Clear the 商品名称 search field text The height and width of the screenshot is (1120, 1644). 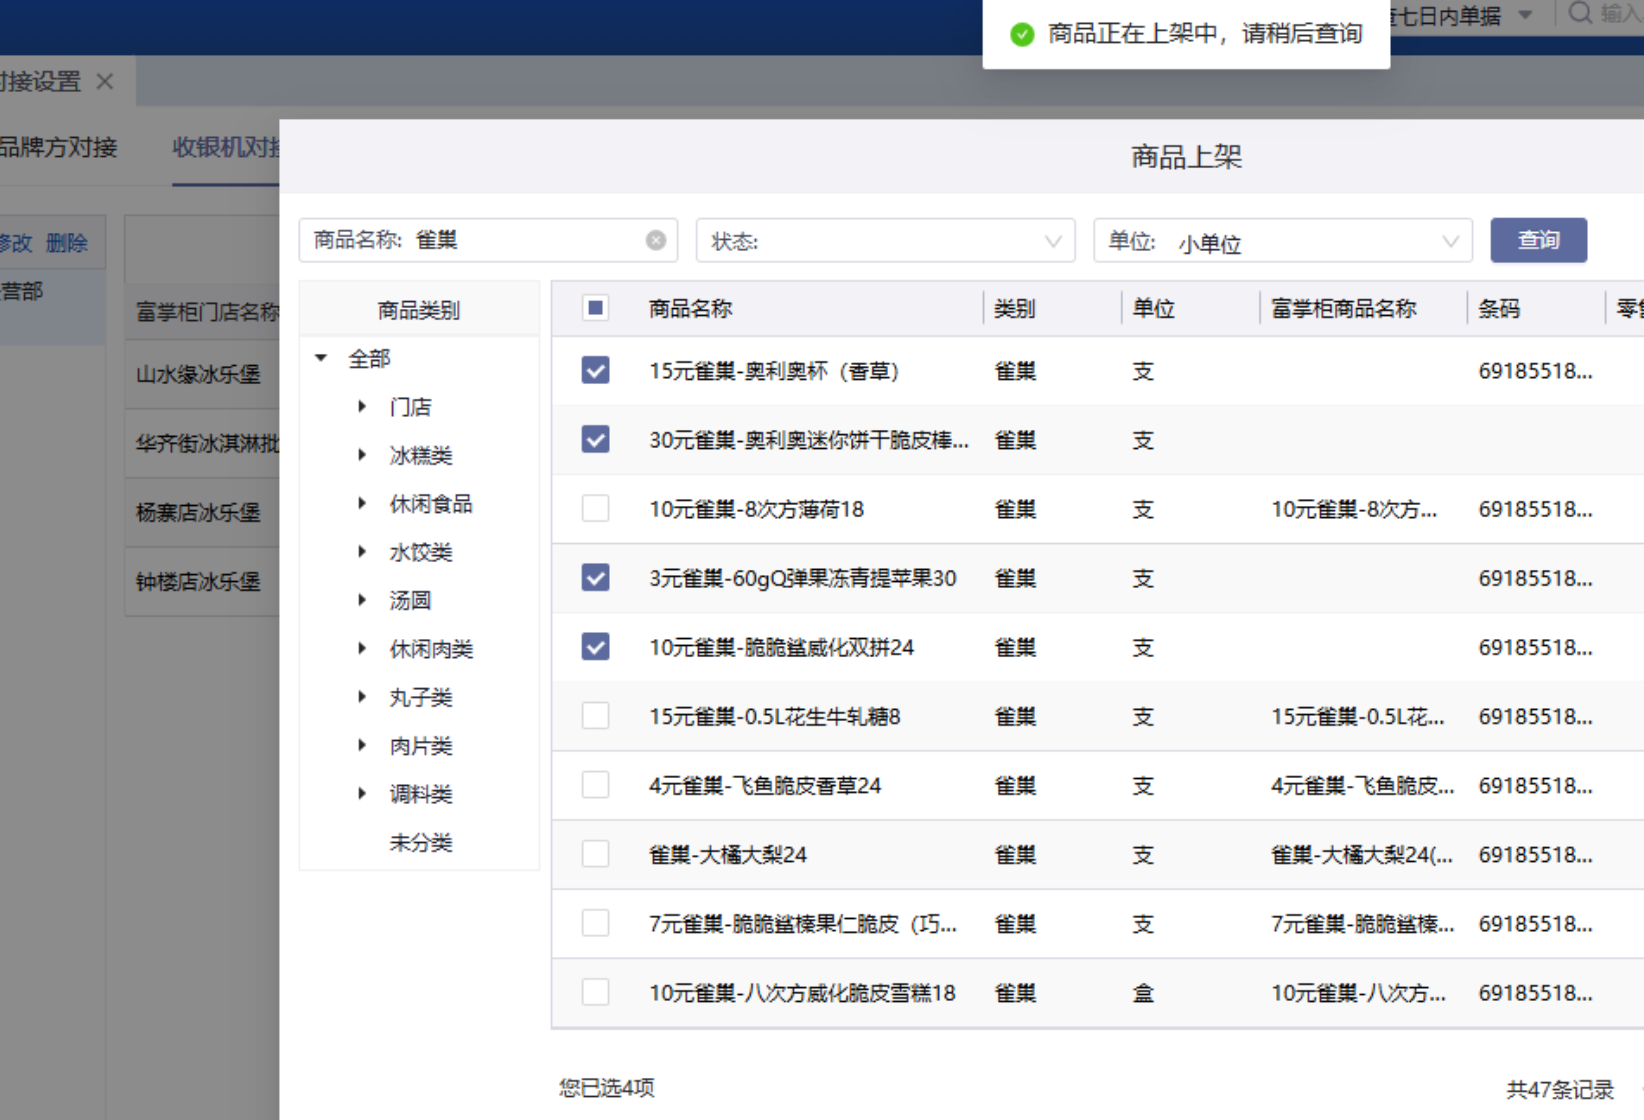point(655,240)
